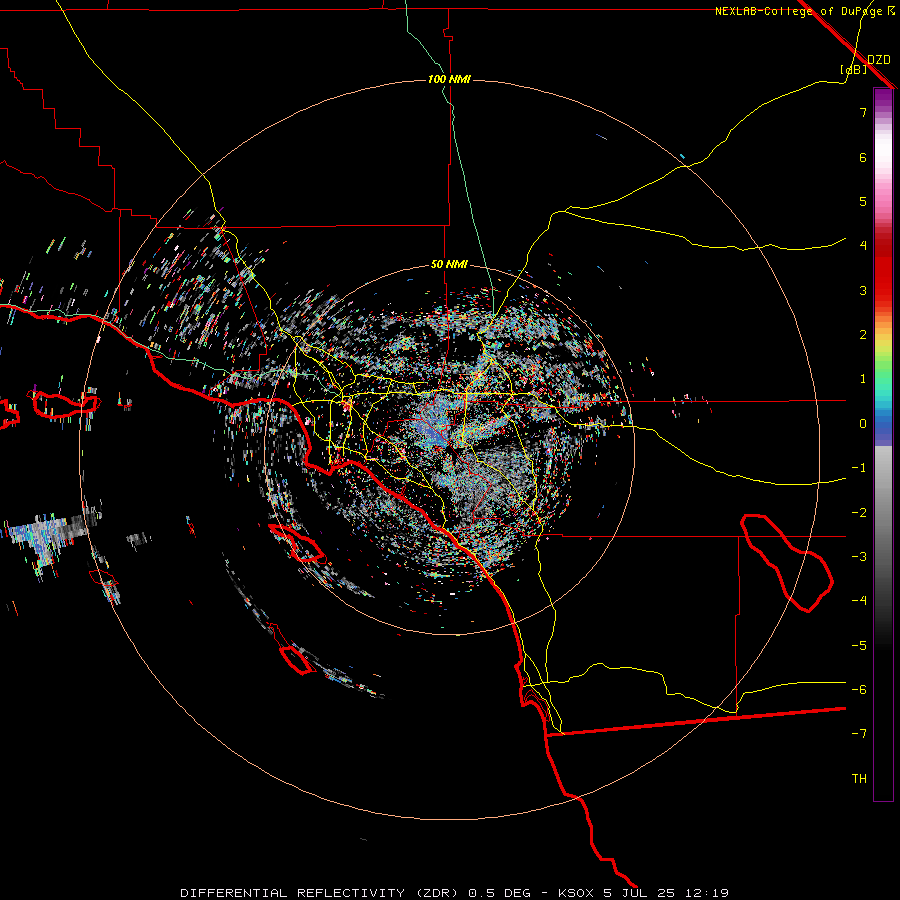The image size is (900, 900).
Task: Click the "-2" value on the color scale
Action: click(859, 513)
